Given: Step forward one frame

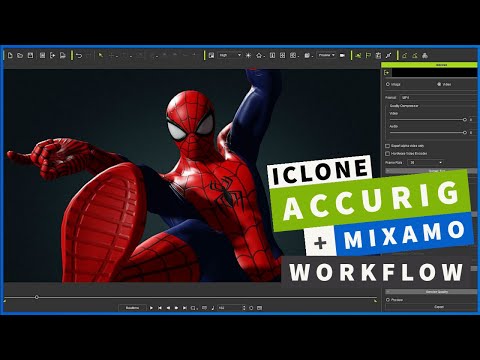Looking at the screenshot, I should (x=176, y=308).
